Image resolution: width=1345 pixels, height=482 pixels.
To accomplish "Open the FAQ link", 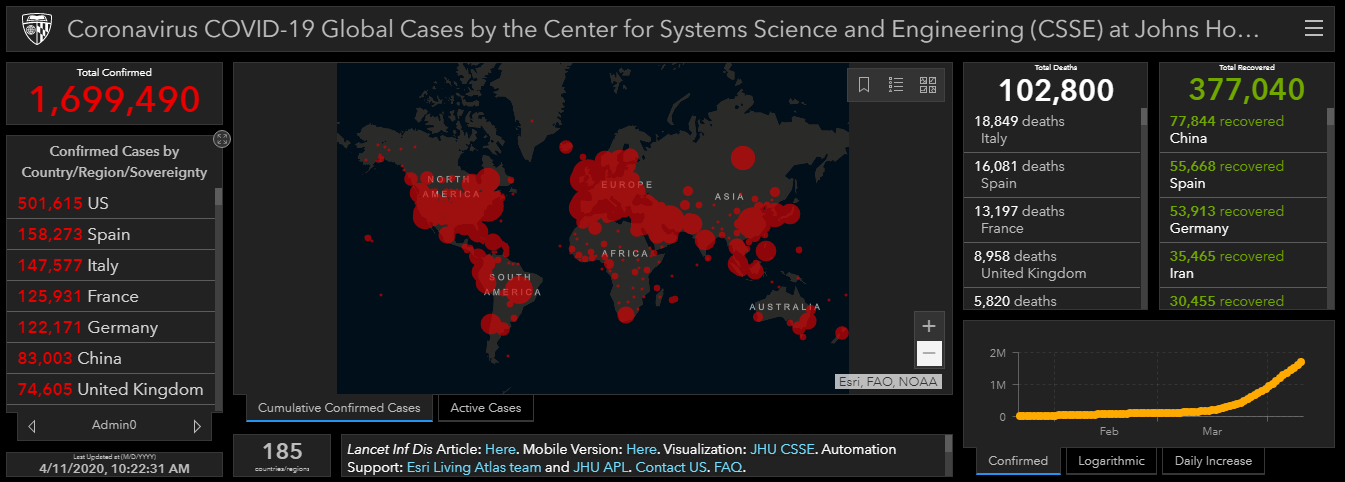I will click(729, 467).
